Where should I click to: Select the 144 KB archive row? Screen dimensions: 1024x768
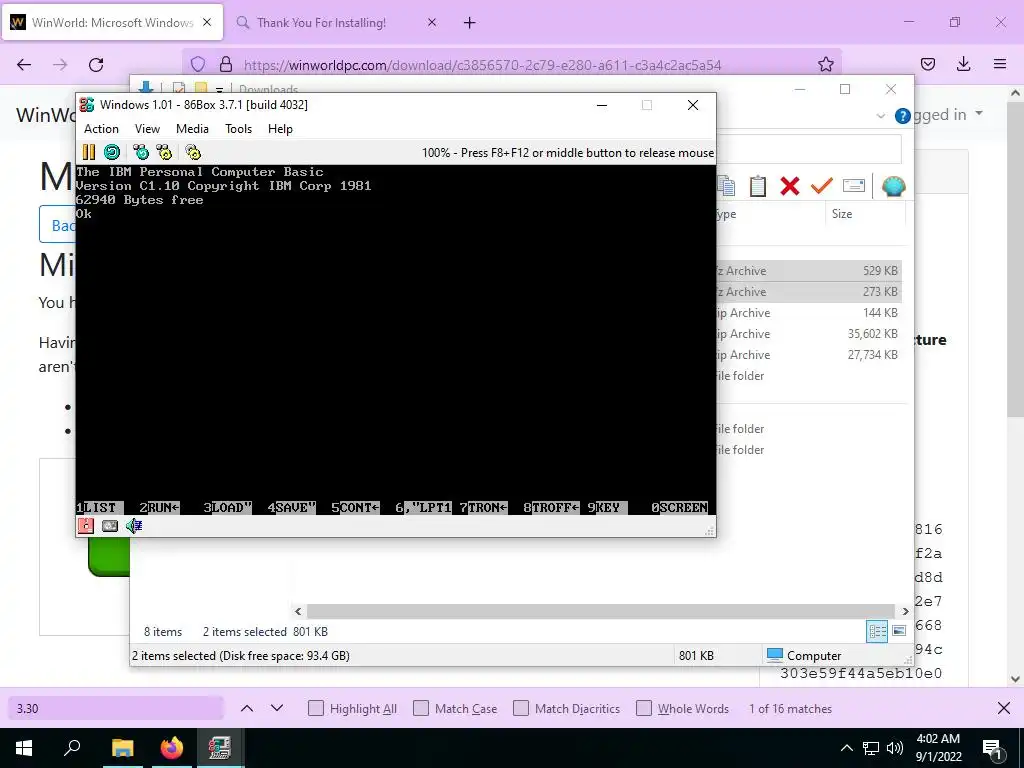[809, 313]
